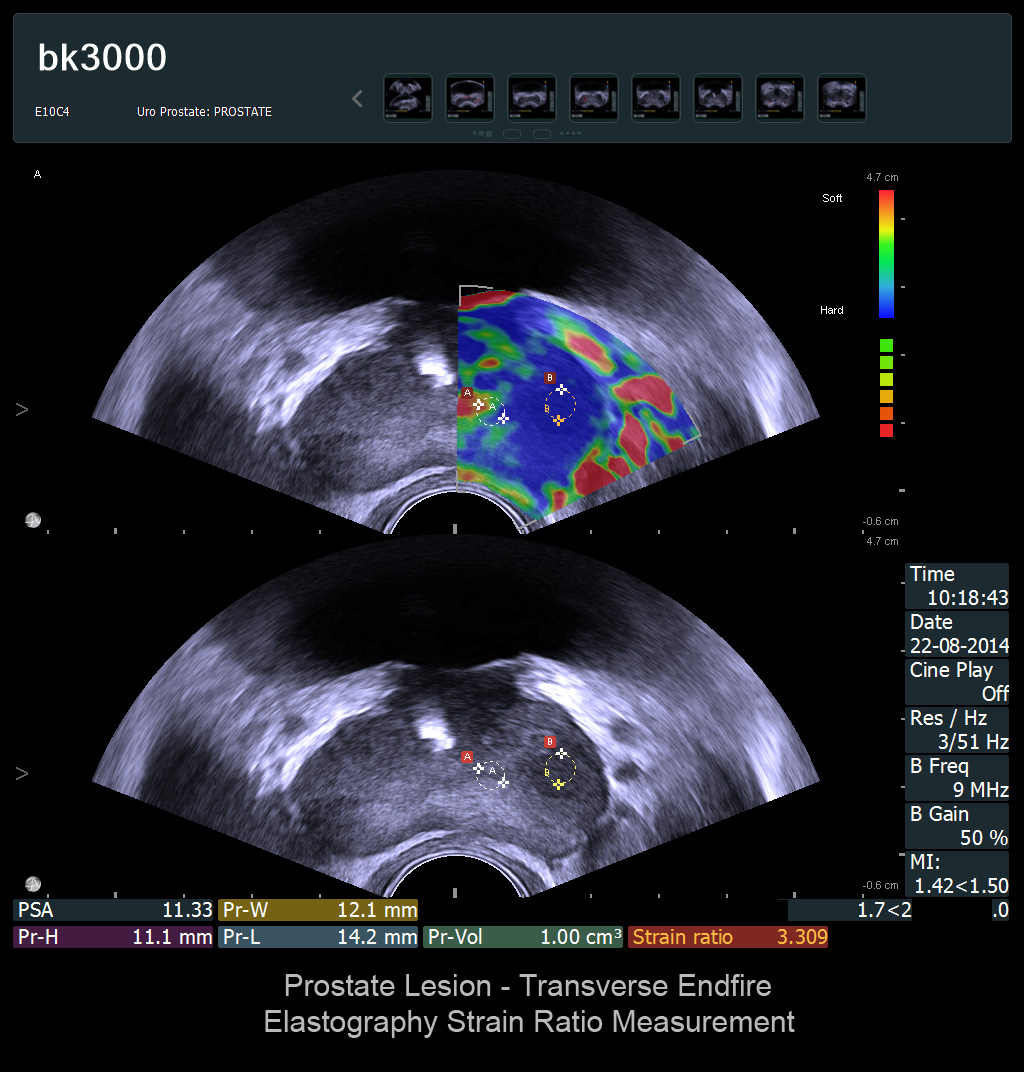Click the focus arrow left of upper image
1024x1072 pixels.
(x=22, y=409)
